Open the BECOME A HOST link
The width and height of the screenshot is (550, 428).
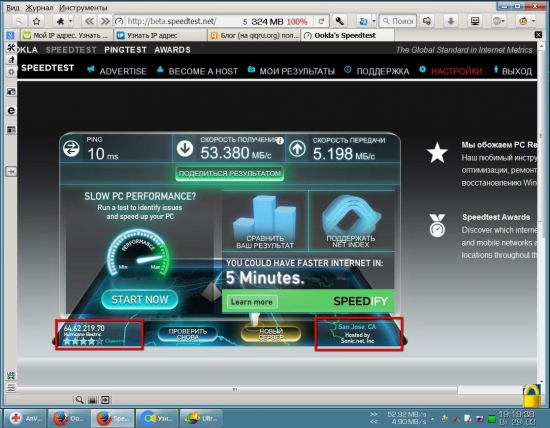click(x=203, y=71)
